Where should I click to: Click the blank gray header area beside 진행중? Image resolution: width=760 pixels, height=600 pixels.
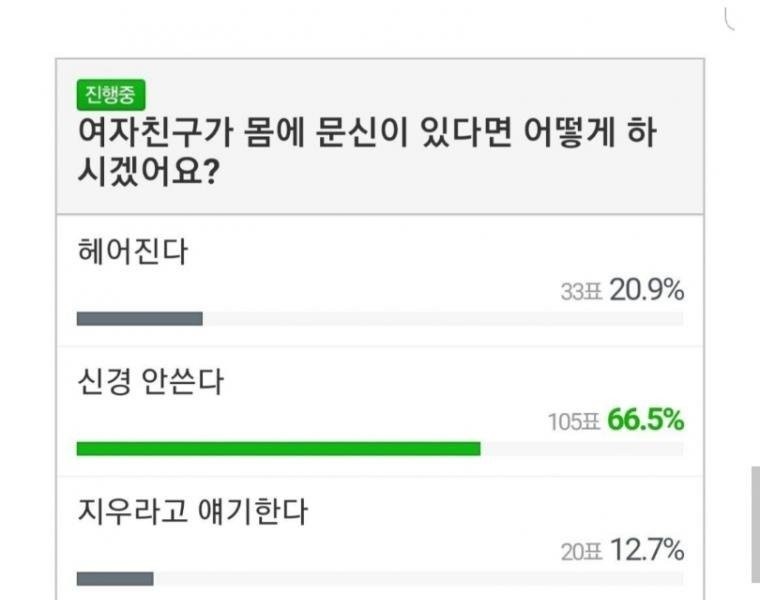pyautogui.click(x=420, y=94)
